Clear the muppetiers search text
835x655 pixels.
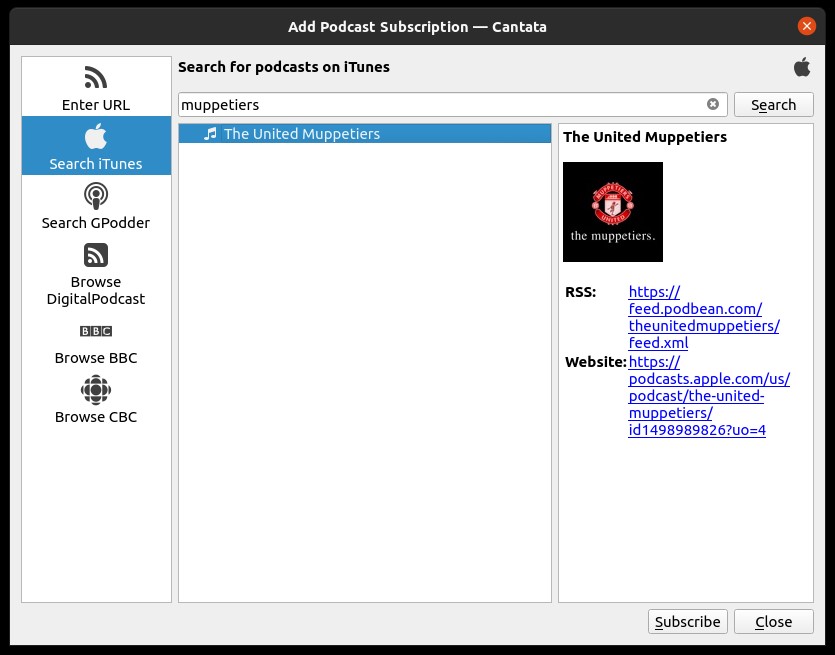713,104
